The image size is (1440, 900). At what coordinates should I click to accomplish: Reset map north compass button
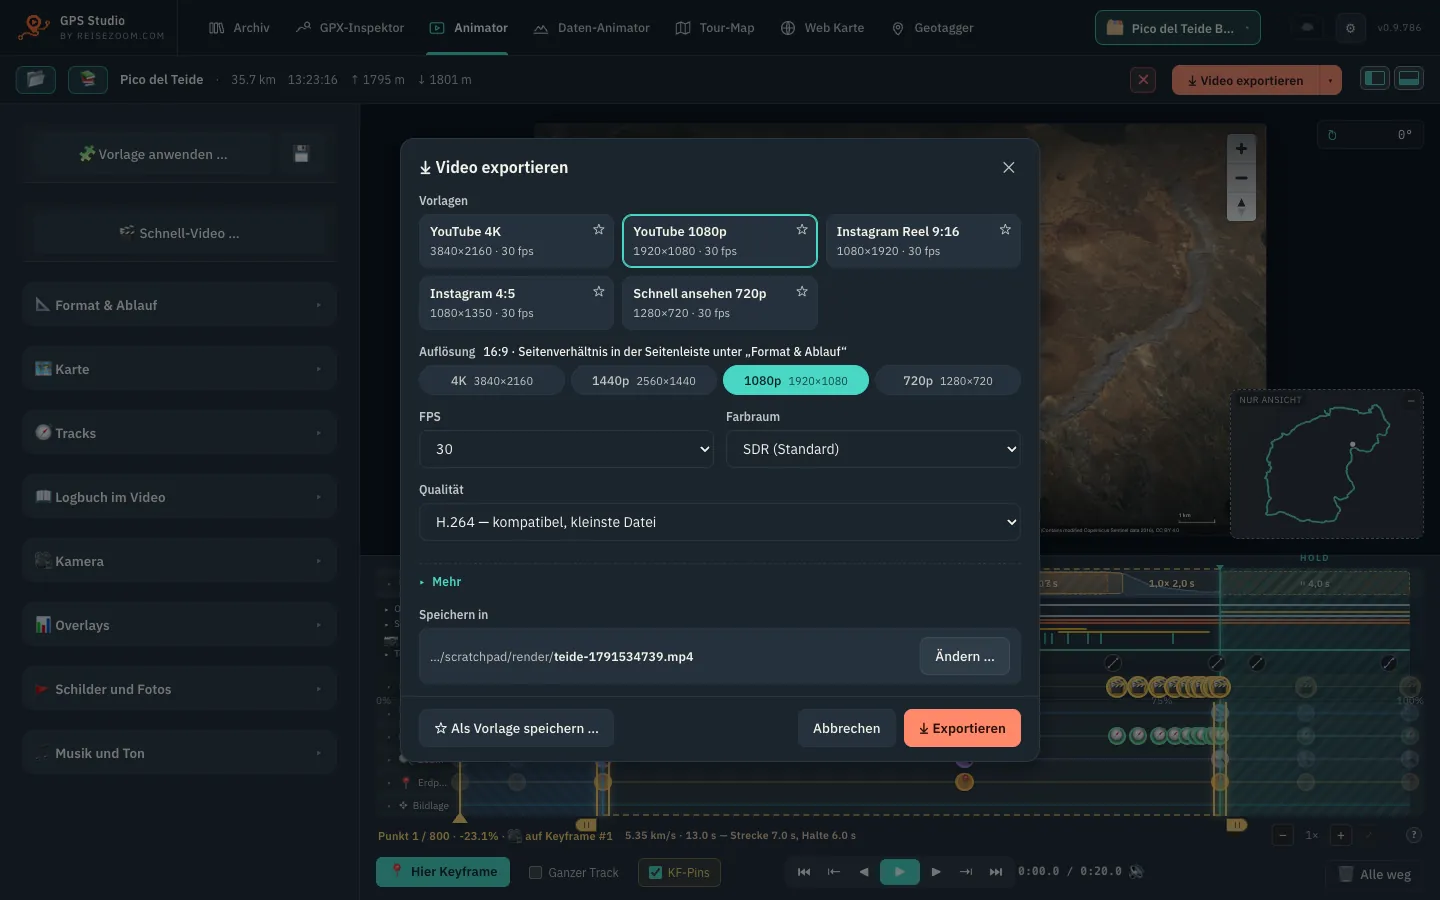[1241, 206]
